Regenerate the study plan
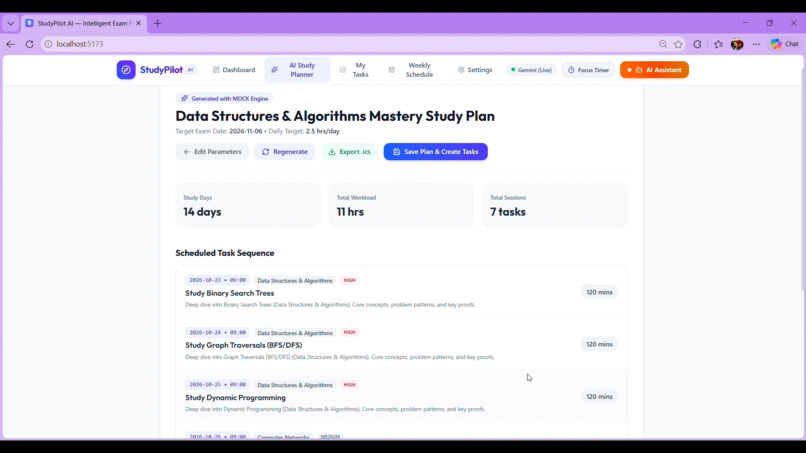This screenshot has height=453, width=806. (x=285, y=152)
